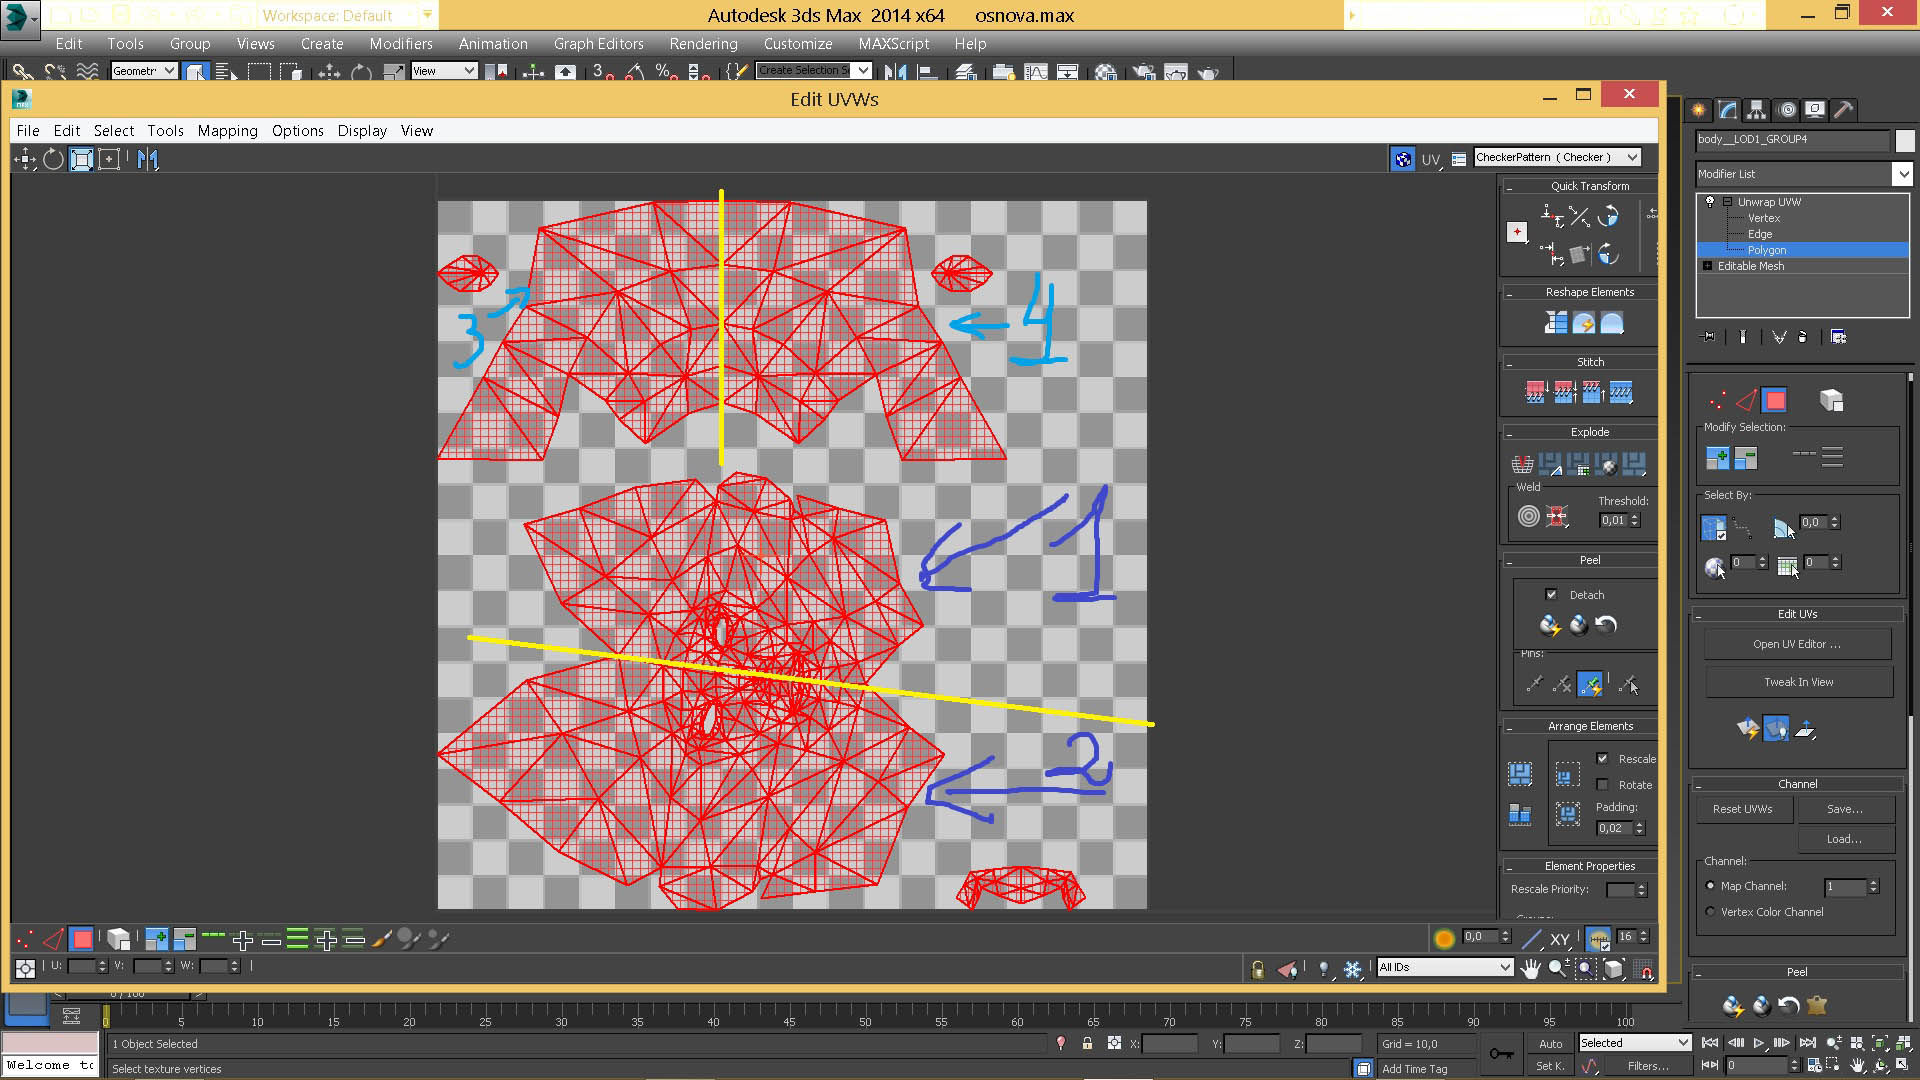The image size is (1920, 1080).
Task: Open the Graph Editors main menu
Action: 598,44
